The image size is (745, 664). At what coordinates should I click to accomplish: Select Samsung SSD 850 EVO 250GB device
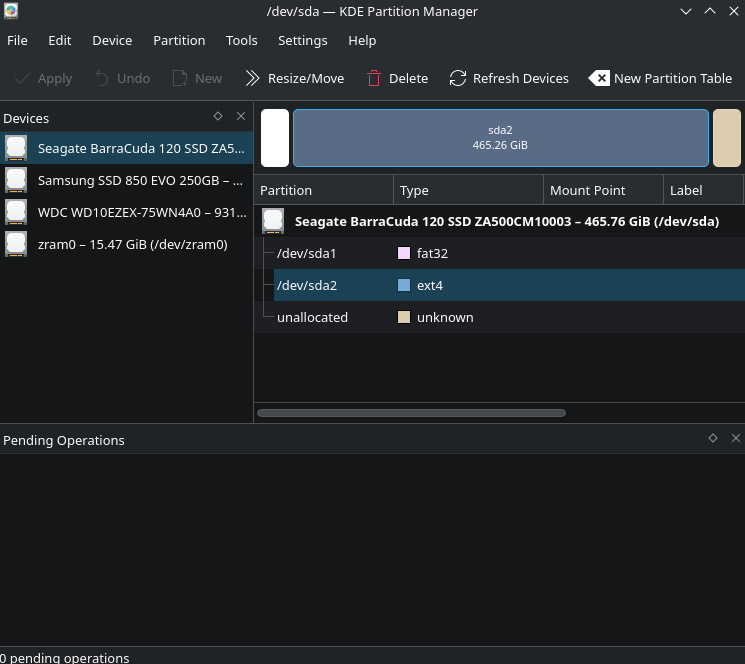point(126,180)
